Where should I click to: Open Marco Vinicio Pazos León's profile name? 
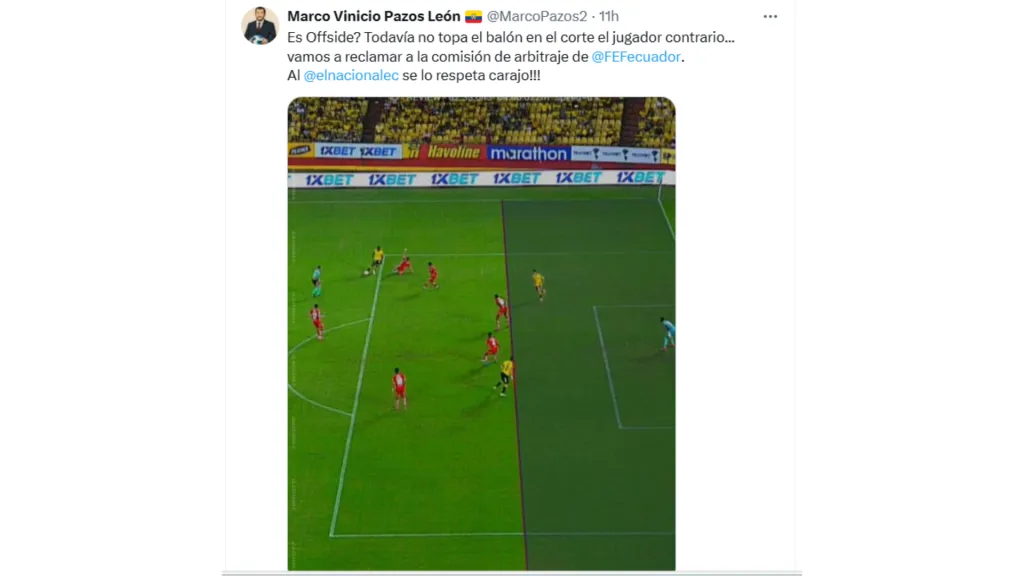click(x=374, y=16)
